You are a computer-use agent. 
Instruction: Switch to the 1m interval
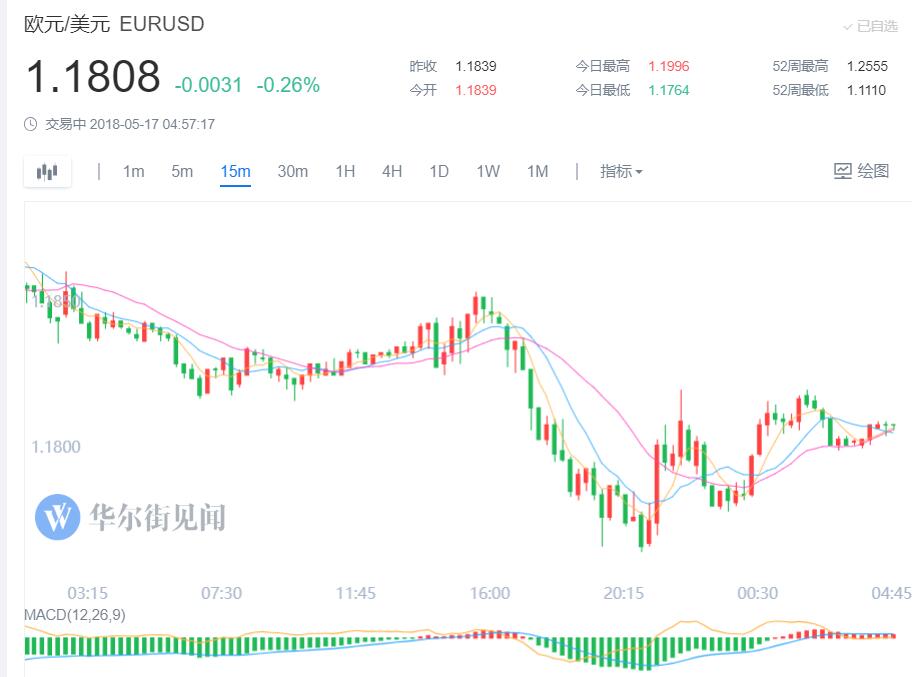134,171
